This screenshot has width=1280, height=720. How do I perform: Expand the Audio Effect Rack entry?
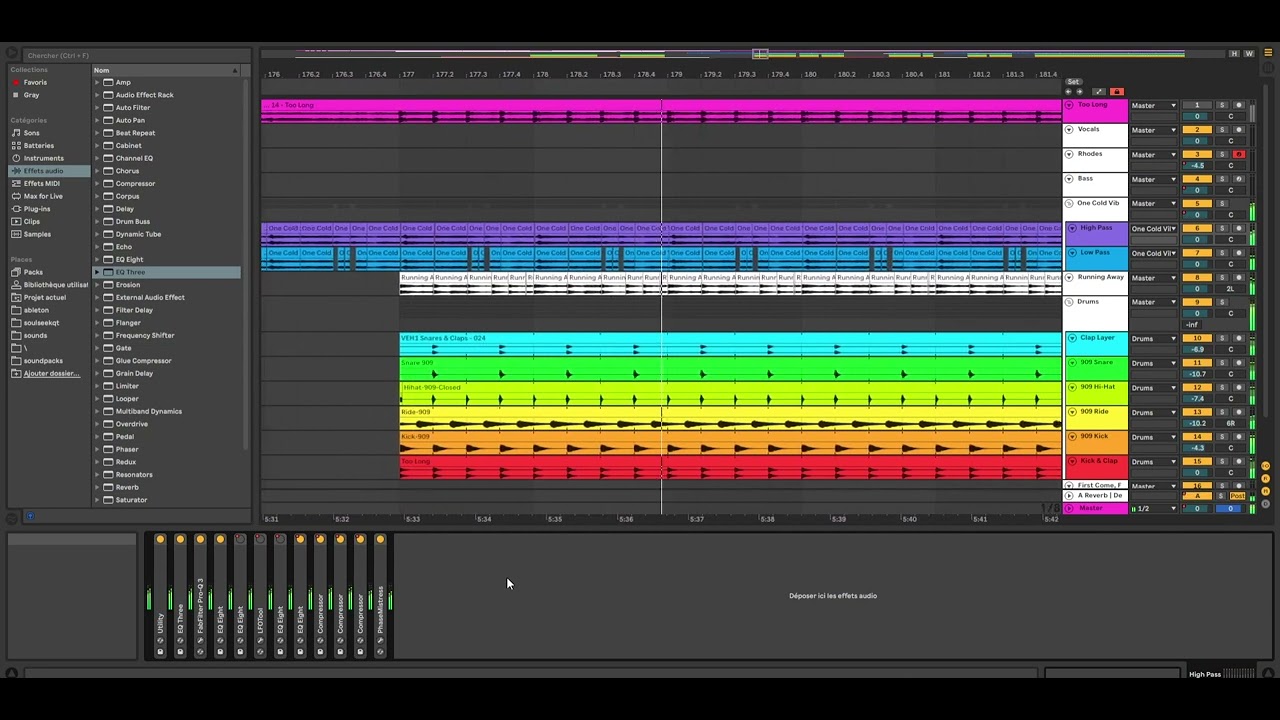pyautogui.click(x=98, y=95)
